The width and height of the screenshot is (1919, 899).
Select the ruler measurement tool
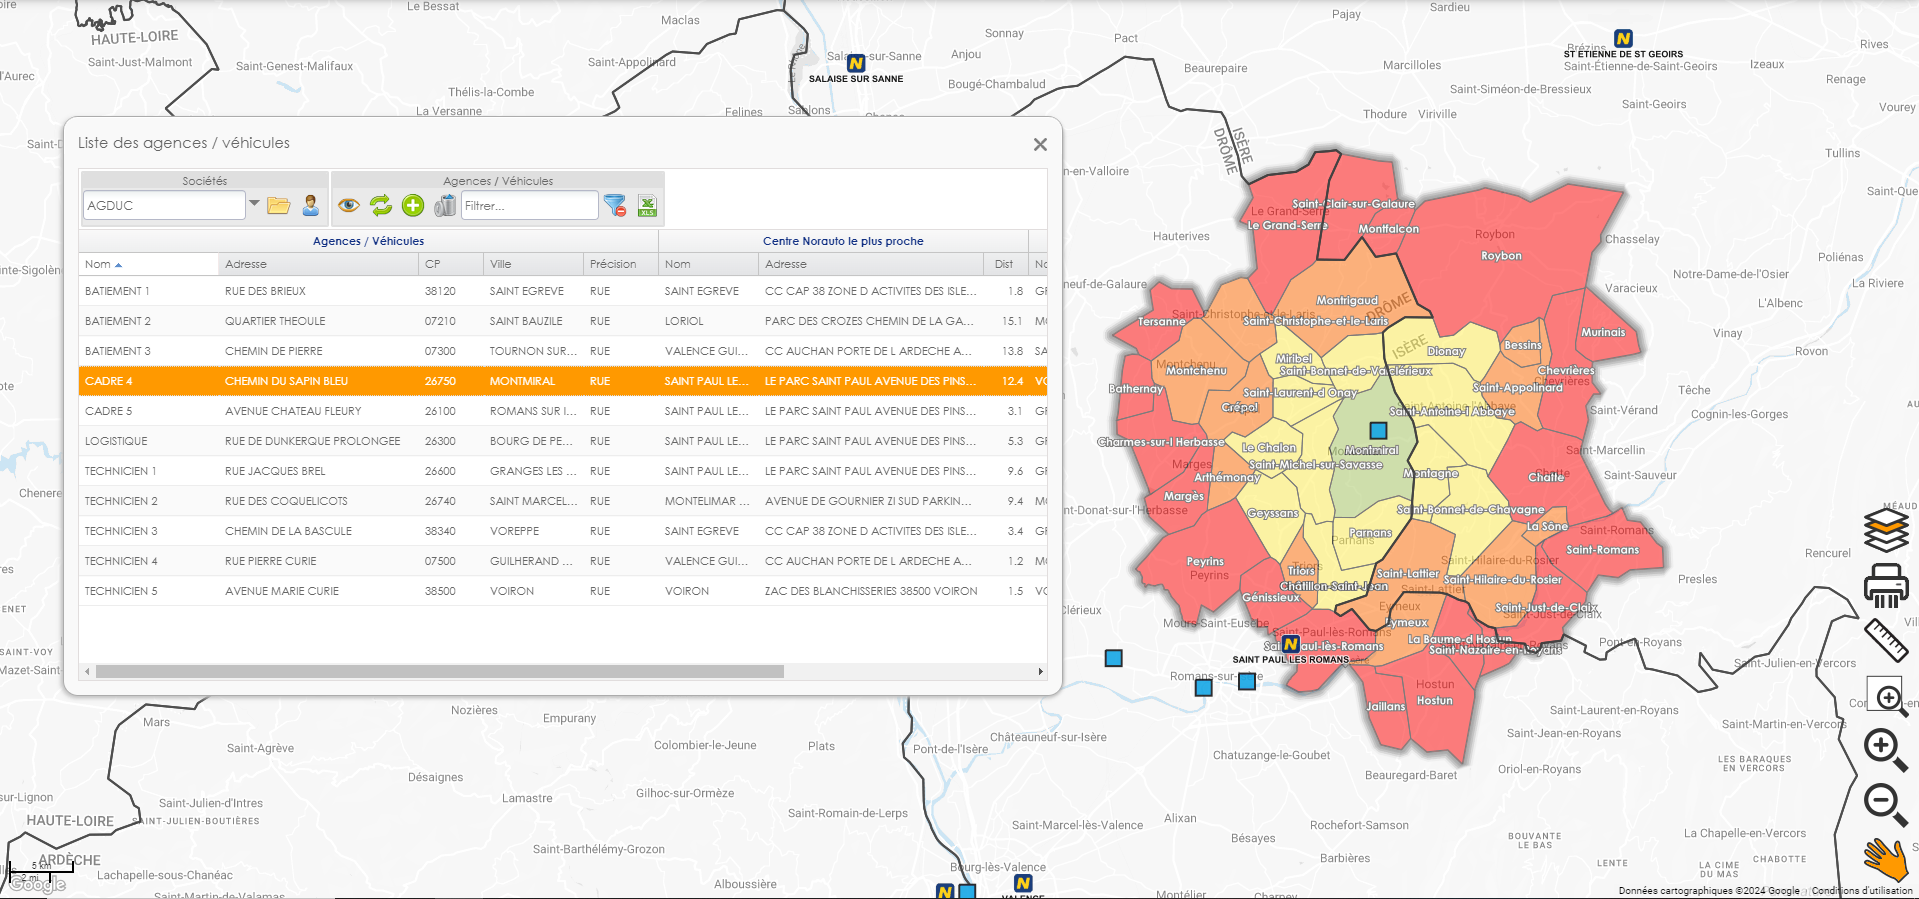coord(1886,640)
